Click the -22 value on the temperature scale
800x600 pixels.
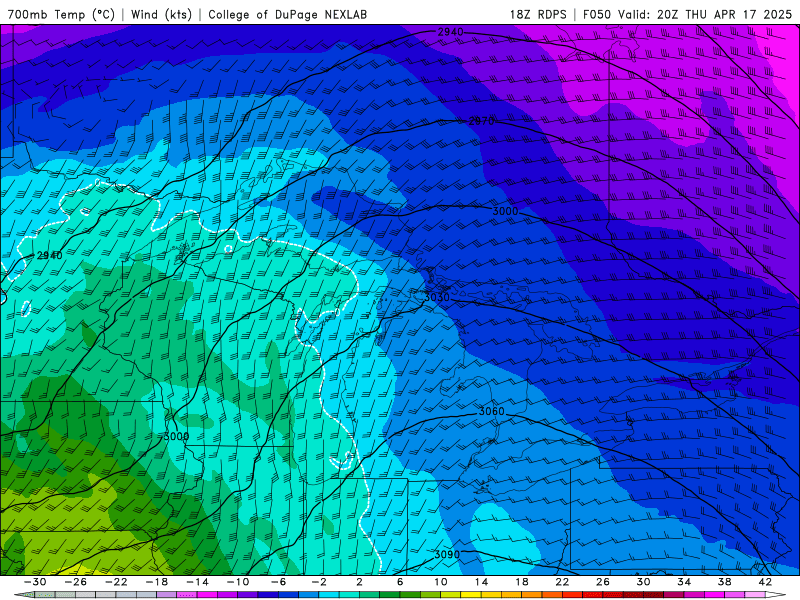pyautogui.click(x=116, y=582)
